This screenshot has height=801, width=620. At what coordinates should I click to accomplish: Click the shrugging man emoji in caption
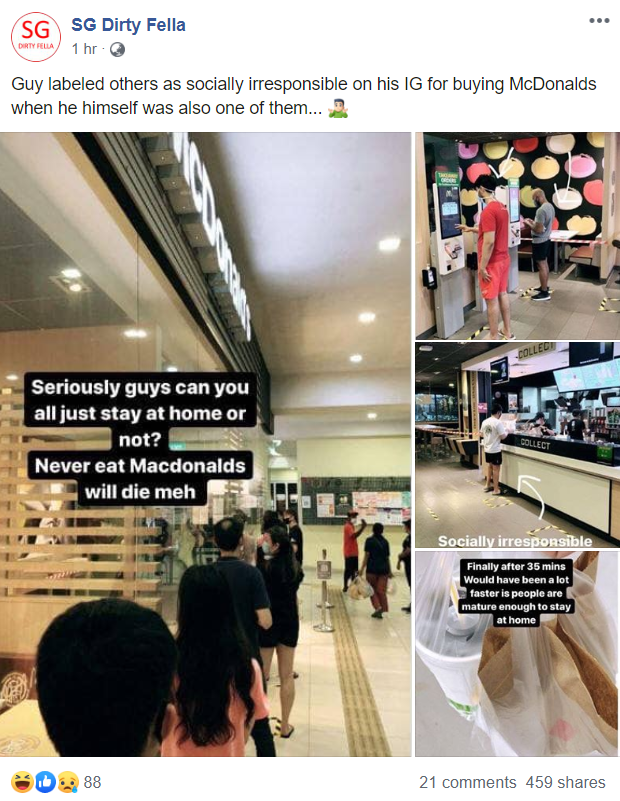tap(338, 108)
